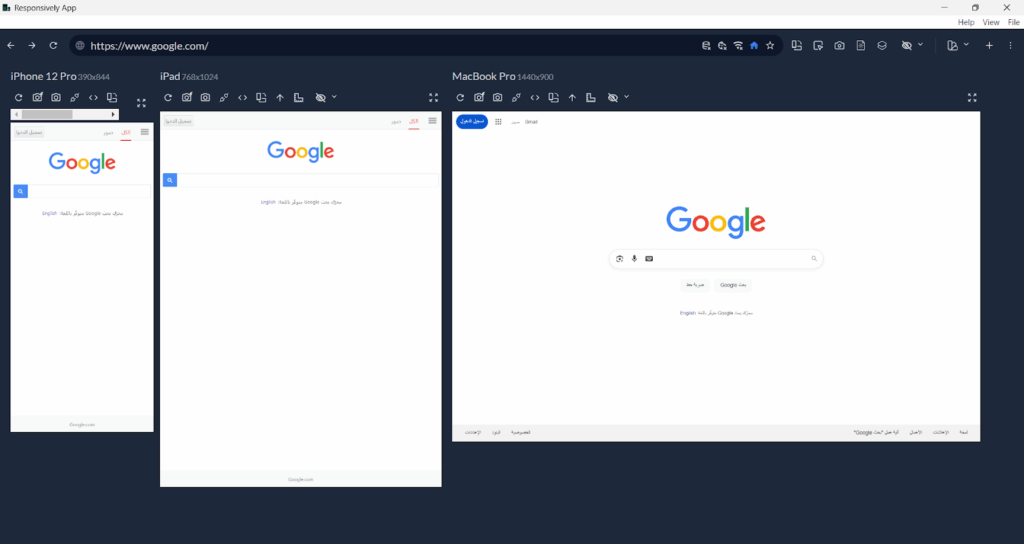
Task: Refresh the iPhone 12 Pro preview
Action: tap(18, 97)
